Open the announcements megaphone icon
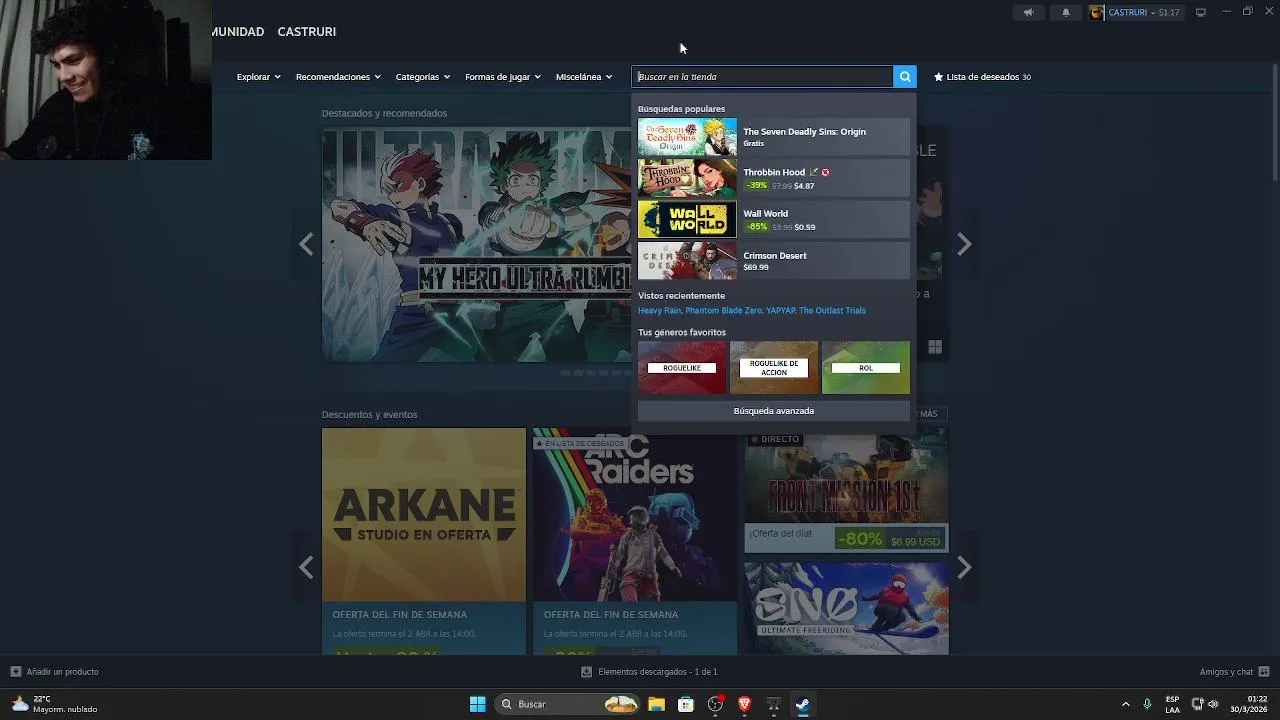The height and width of the screenshot is (720, 1280). pos(1028,12)
